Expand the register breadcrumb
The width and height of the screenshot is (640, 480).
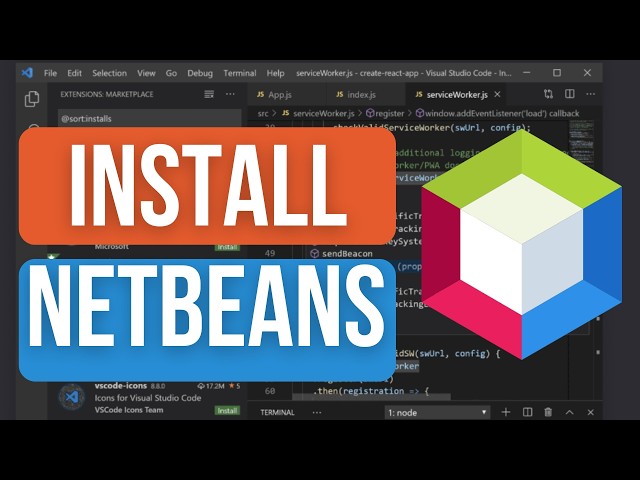click(389, 113)
